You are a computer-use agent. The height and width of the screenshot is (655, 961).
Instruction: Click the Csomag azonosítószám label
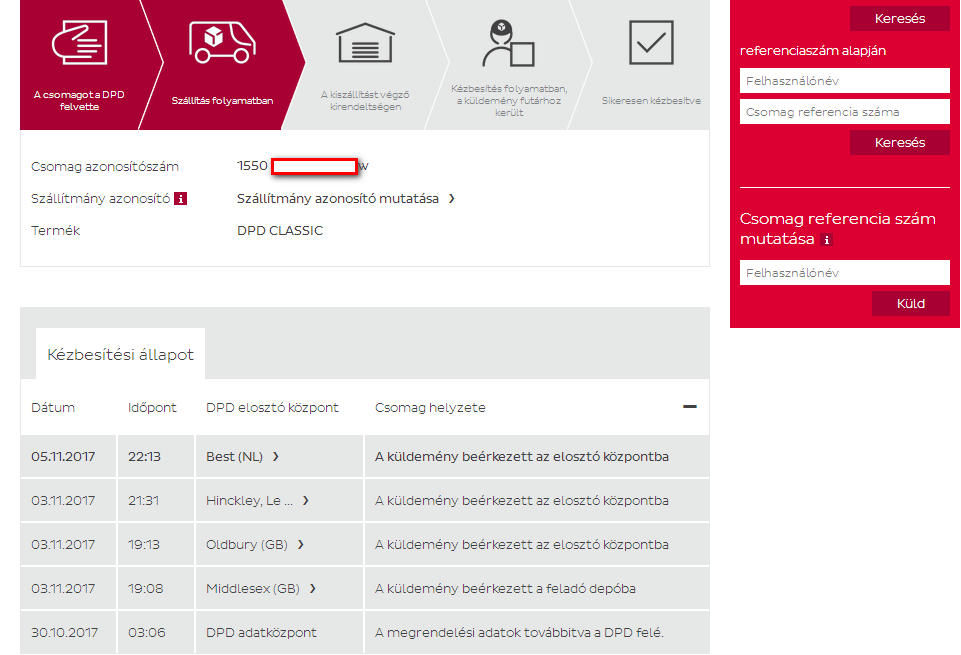click(105, 167)
